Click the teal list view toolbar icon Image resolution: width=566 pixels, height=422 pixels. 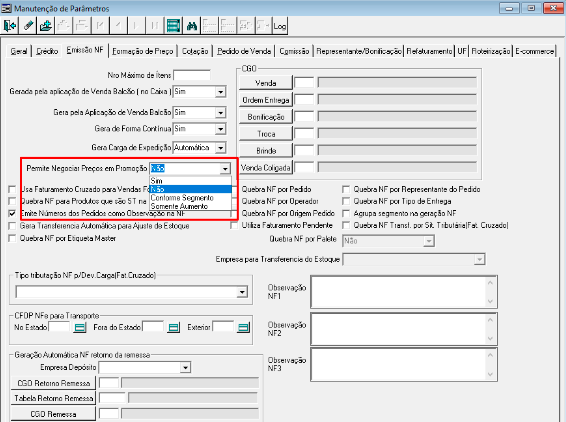coord(173,26)
